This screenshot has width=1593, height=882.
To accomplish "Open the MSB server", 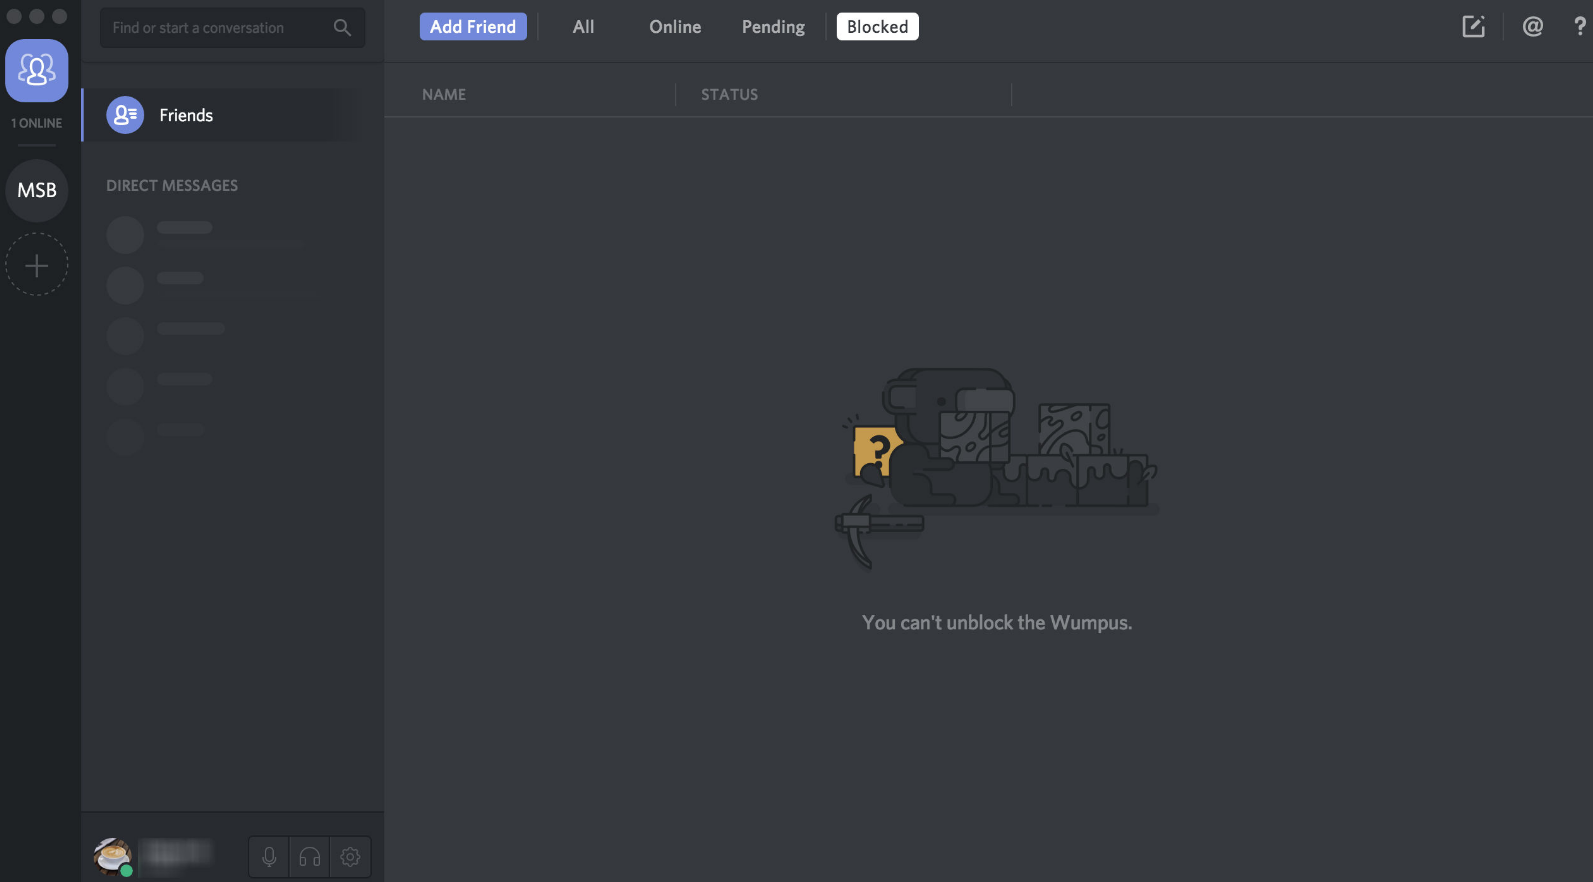I will (37, 190).
